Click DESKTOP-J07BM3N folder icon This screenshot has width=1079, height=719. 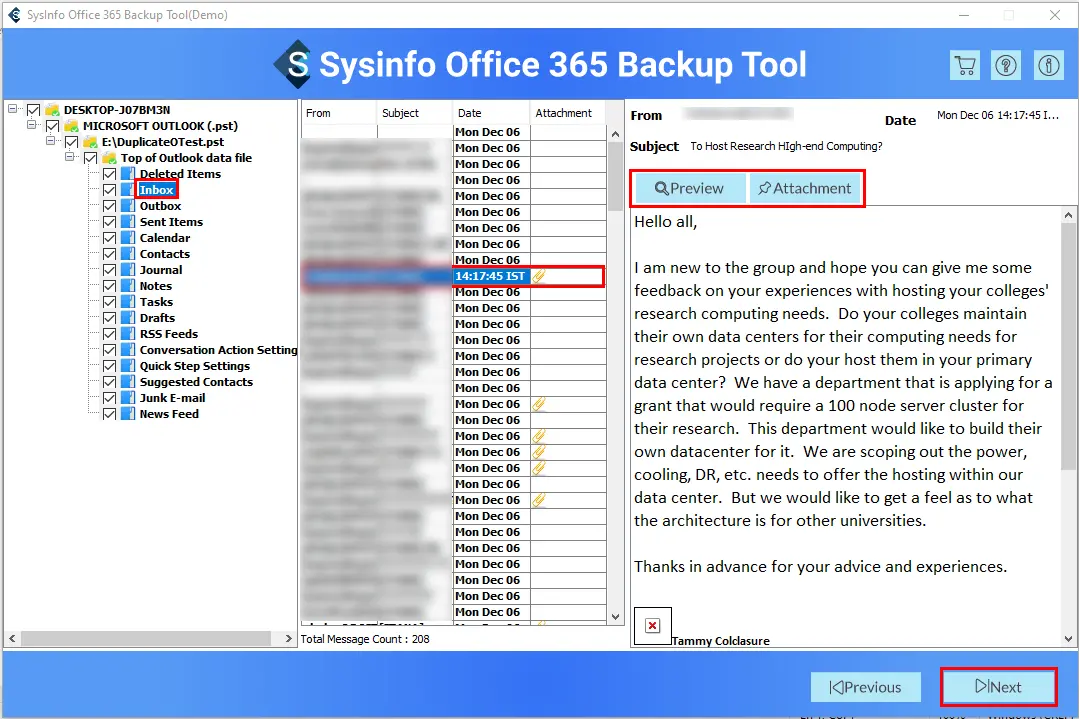[x=52, y=109]
